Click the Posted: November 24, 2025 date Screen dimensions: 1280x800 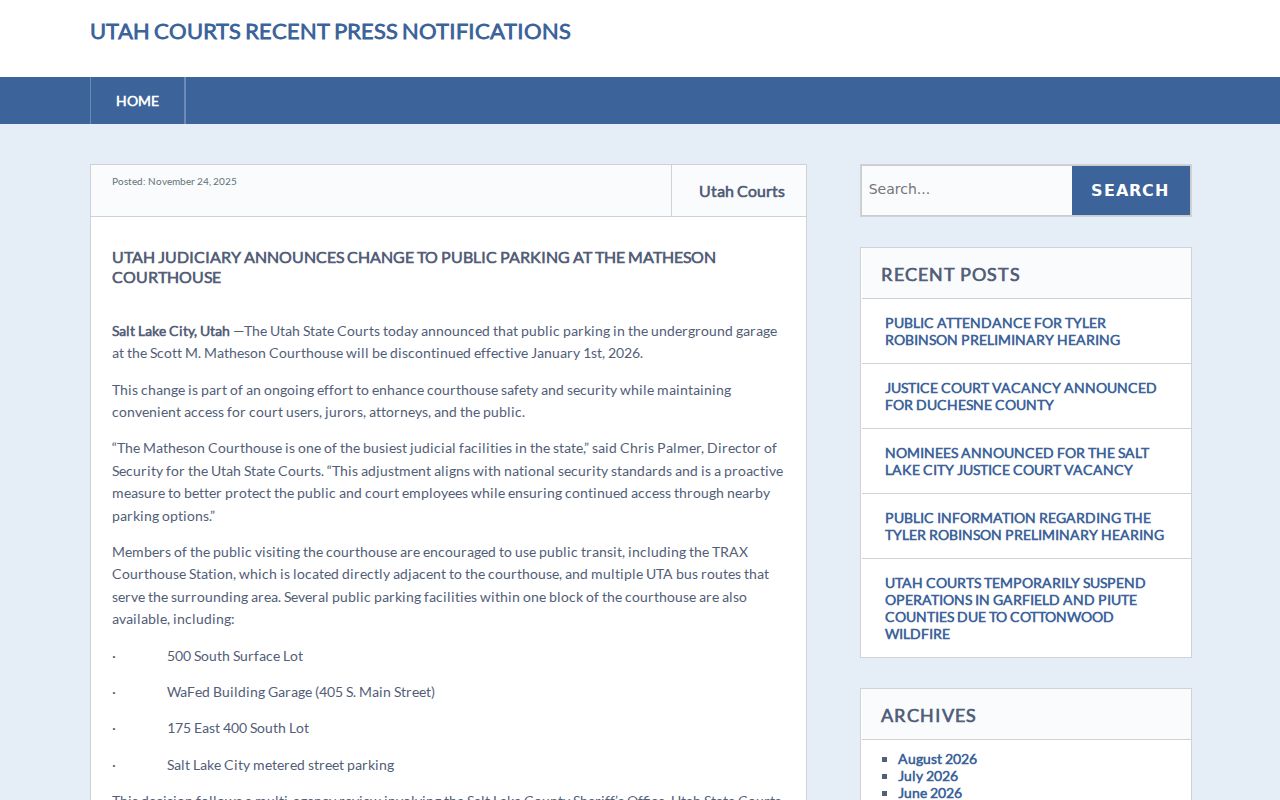[x=174, y=181]
